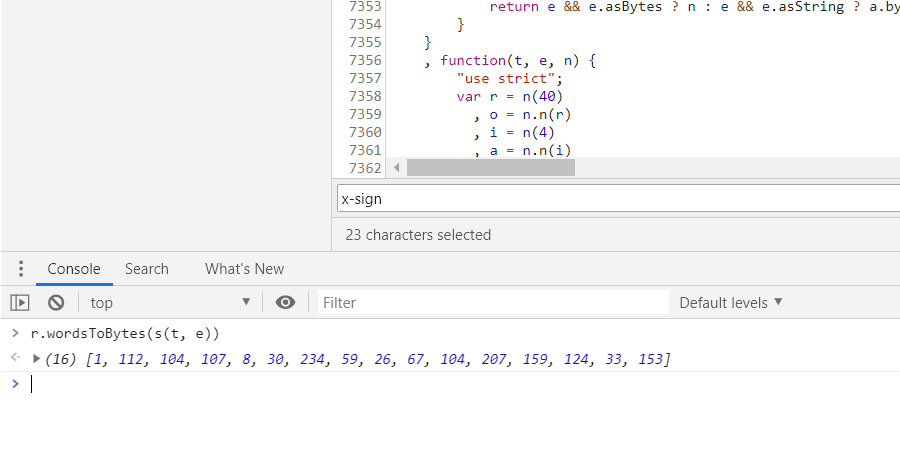Click the "use strict" string in code
The width and height of the screenshot is (900, 464).
(506, 78)
